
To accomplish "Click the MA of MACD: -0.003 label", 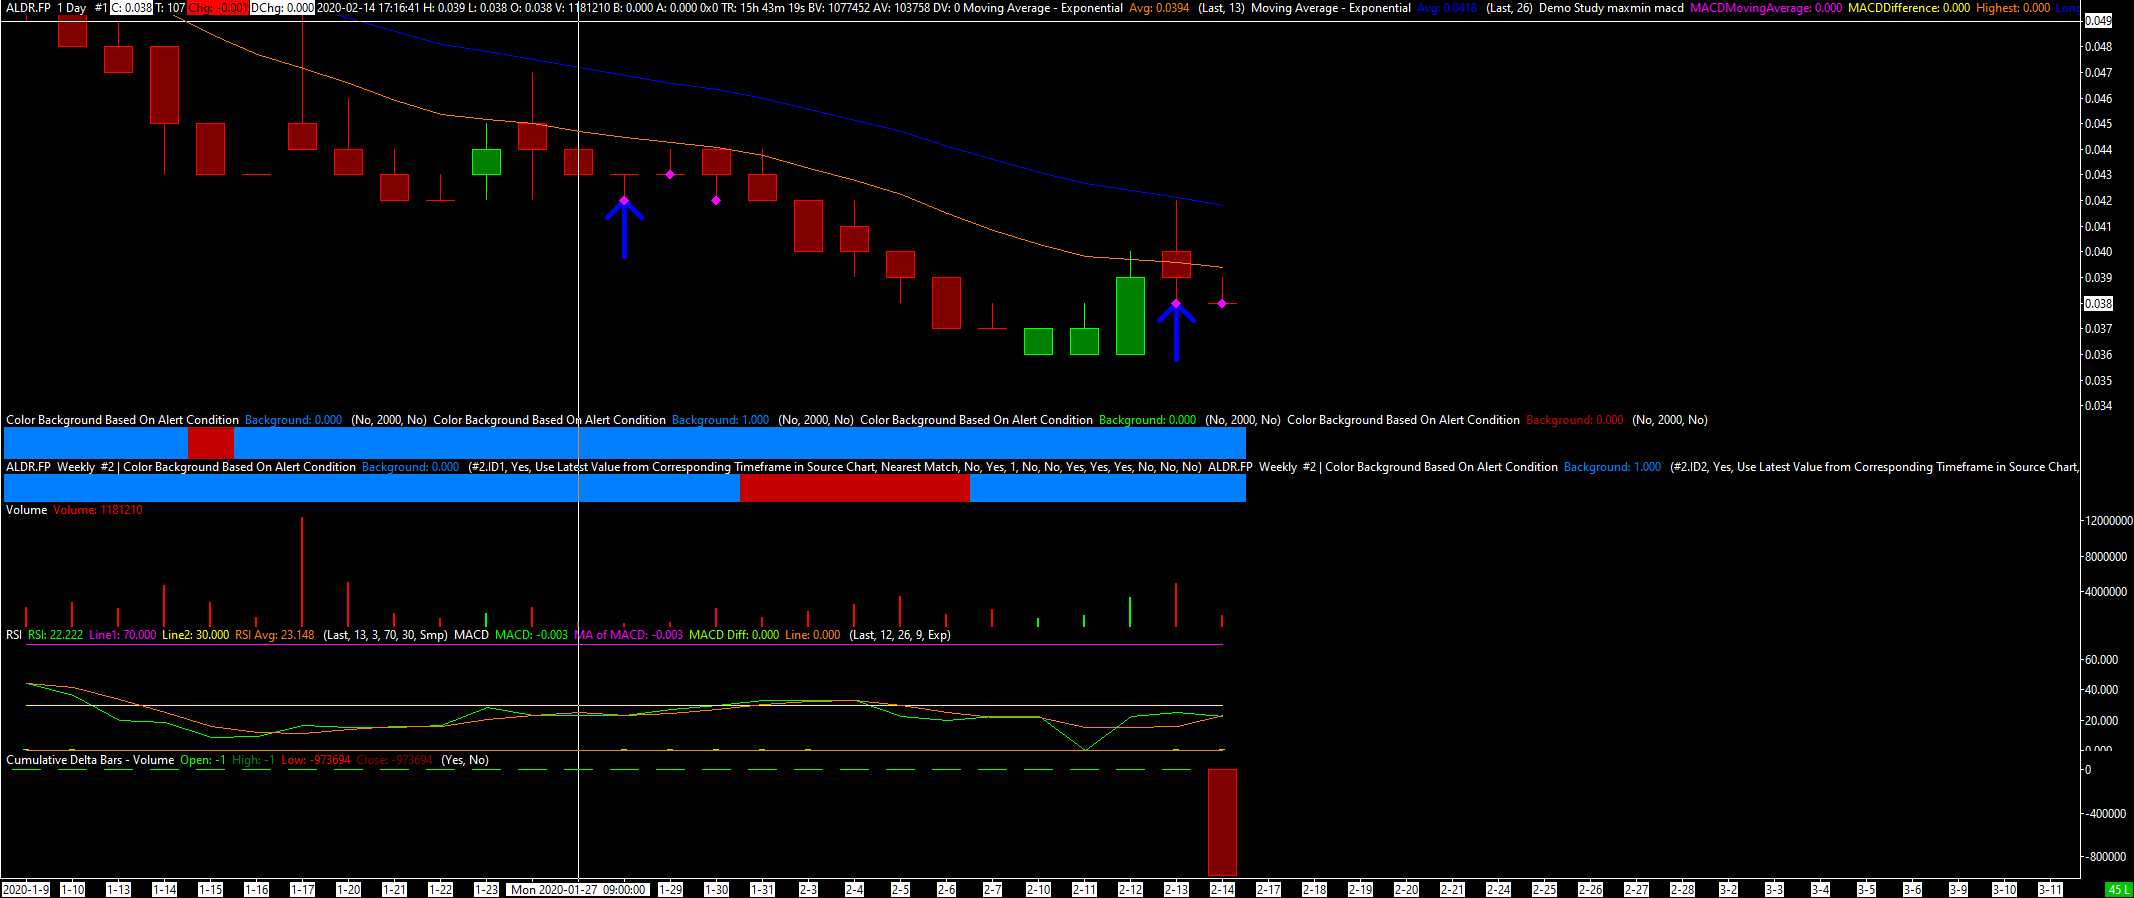I will (x=629, y=635).
